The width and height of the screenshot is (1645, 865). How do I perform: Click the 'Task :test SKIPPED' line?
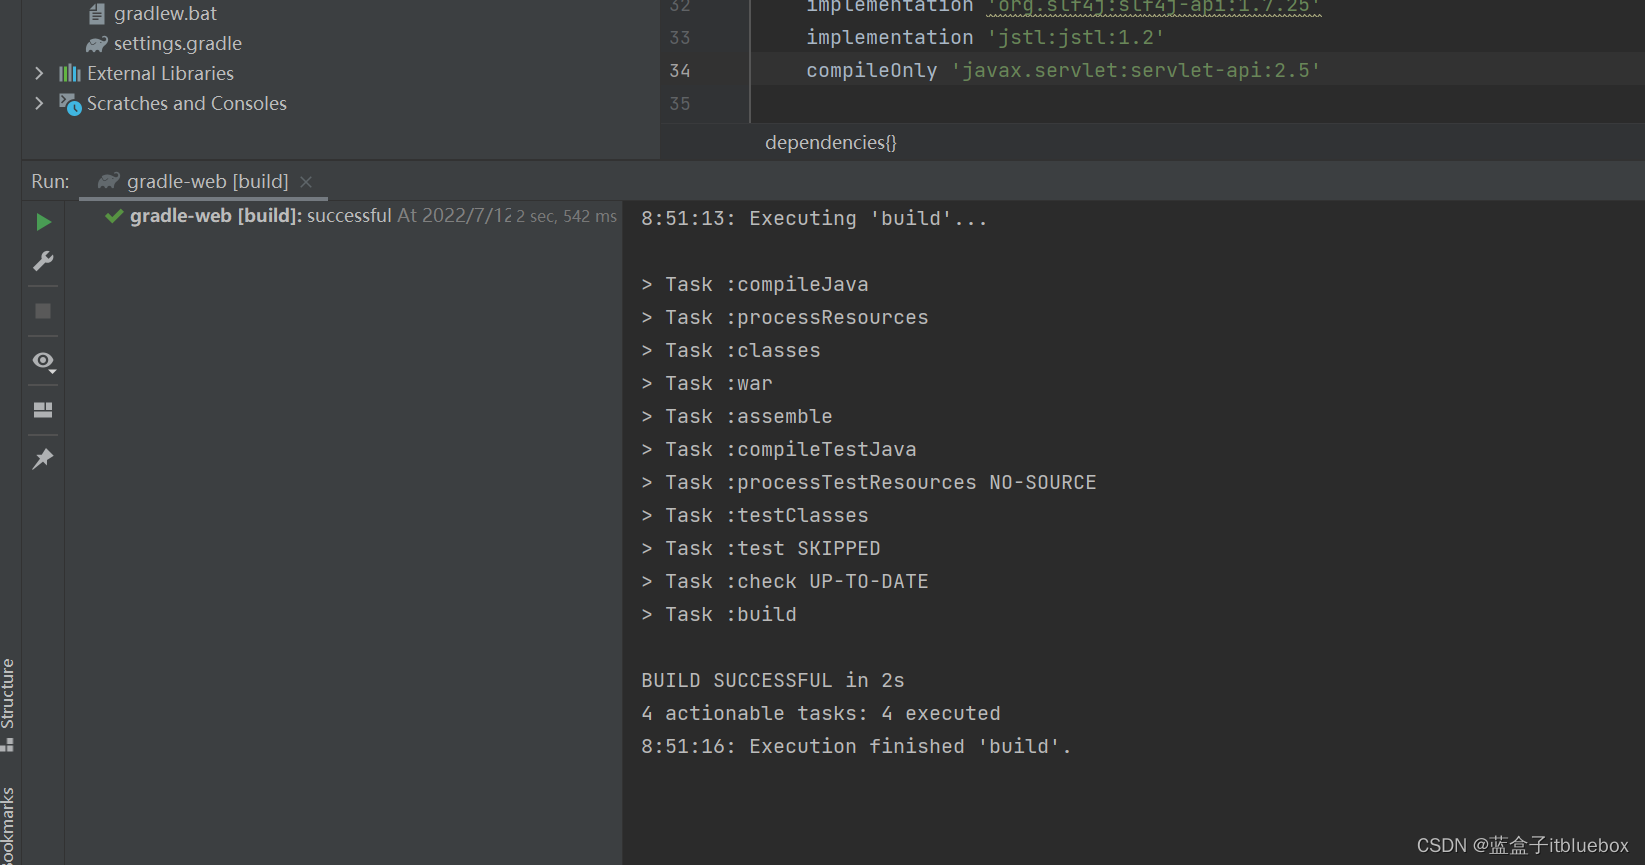[x=761, y=549]
